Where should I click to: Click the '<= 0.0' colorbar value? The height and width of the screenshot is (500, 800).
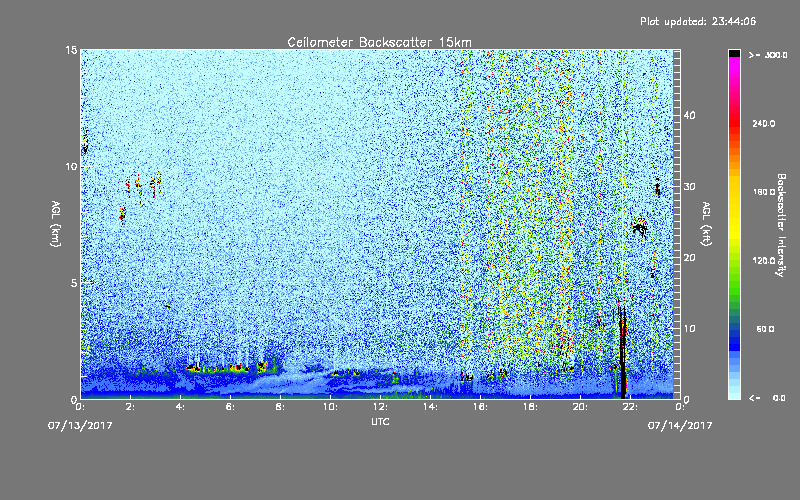(x=768, y=398)
